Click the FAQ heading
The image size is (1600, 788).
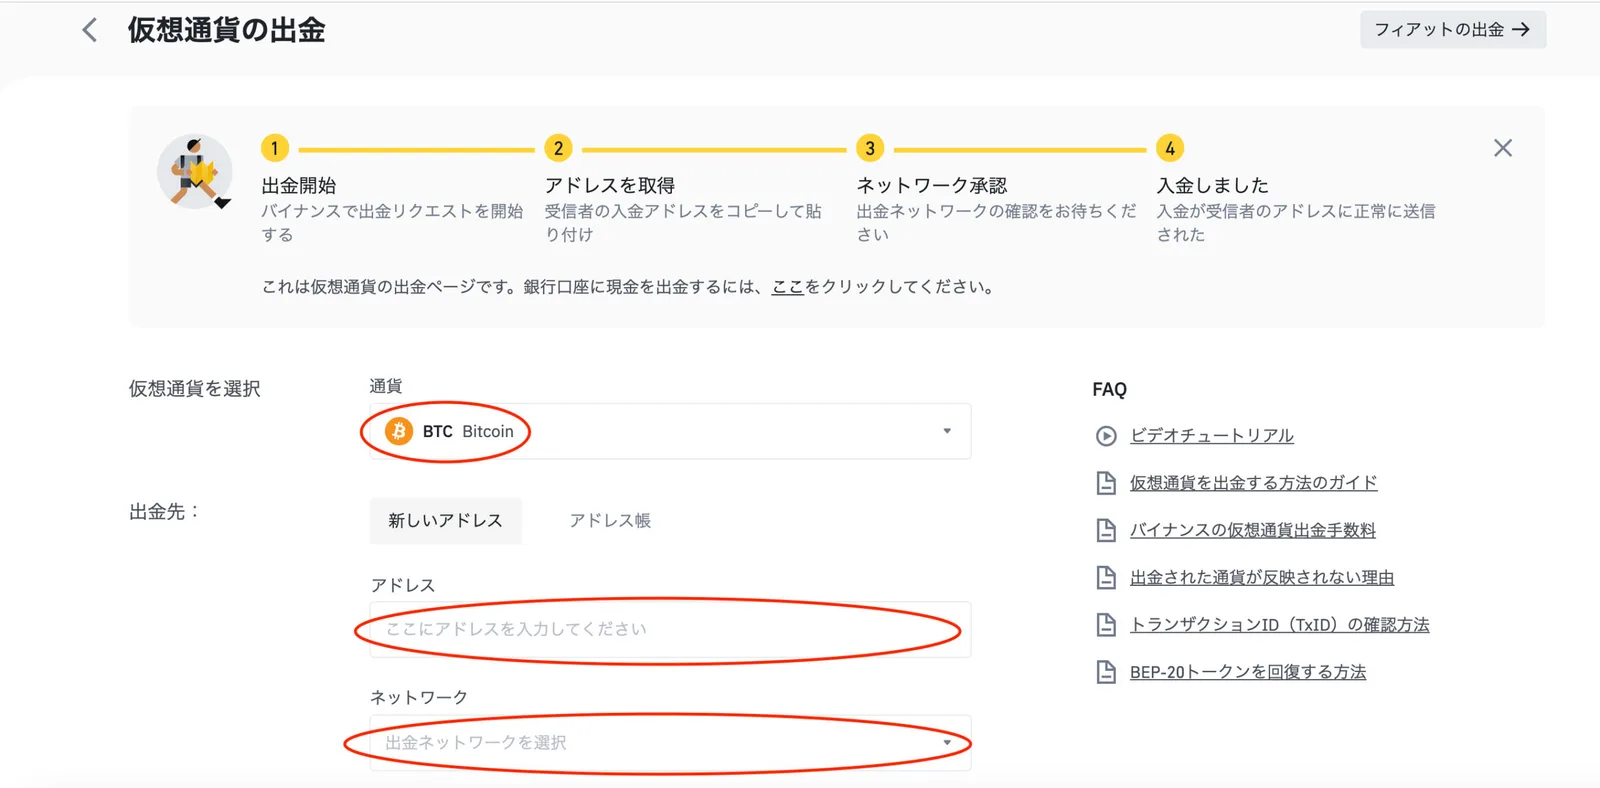pyautogui.click(x=1109, y=389)
